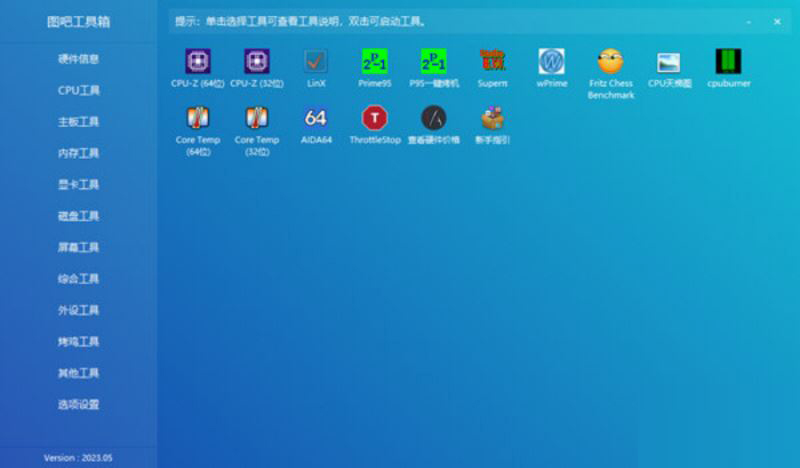The width and height of the screenshot is (800, 468).
Task: Select the Core Temp (64位) icon
Action: click(x=197, y=118)
